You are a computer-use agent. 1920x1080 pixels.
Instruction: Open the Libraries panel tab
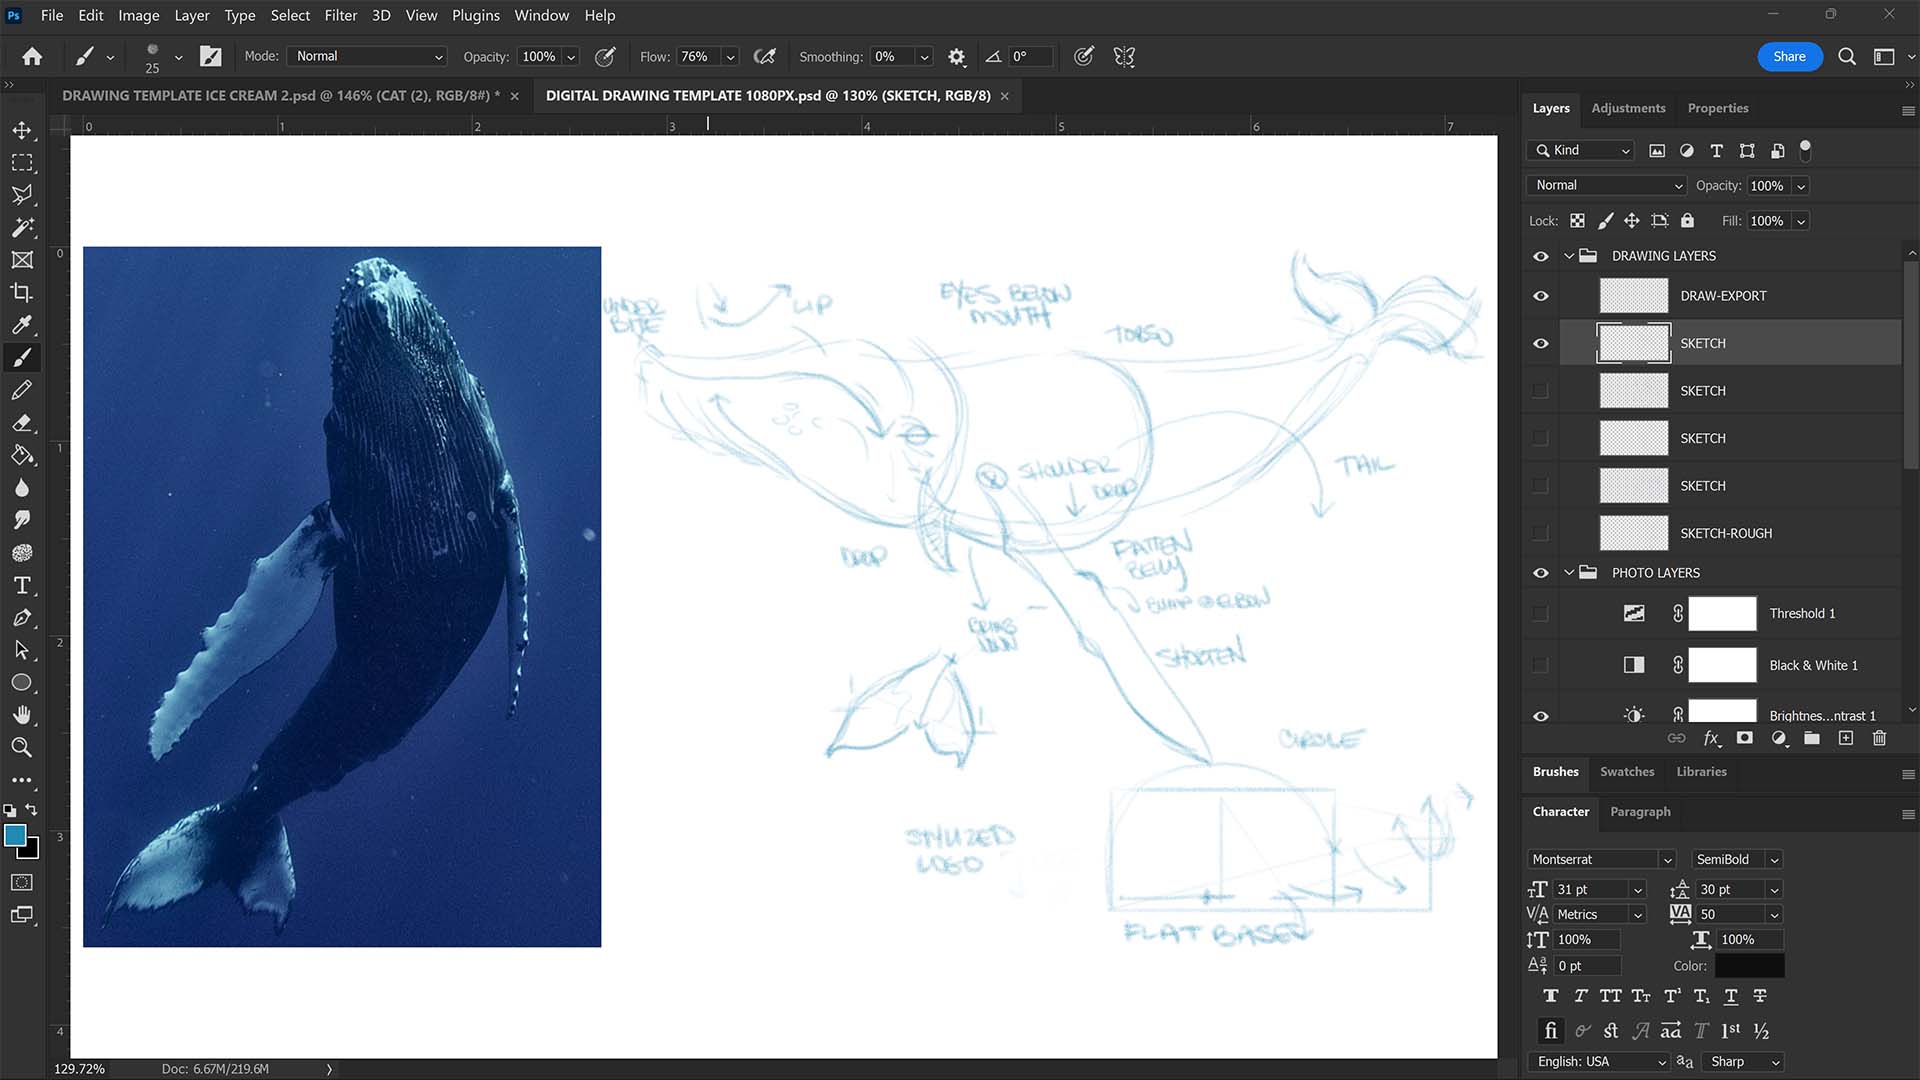[1701, 772]
